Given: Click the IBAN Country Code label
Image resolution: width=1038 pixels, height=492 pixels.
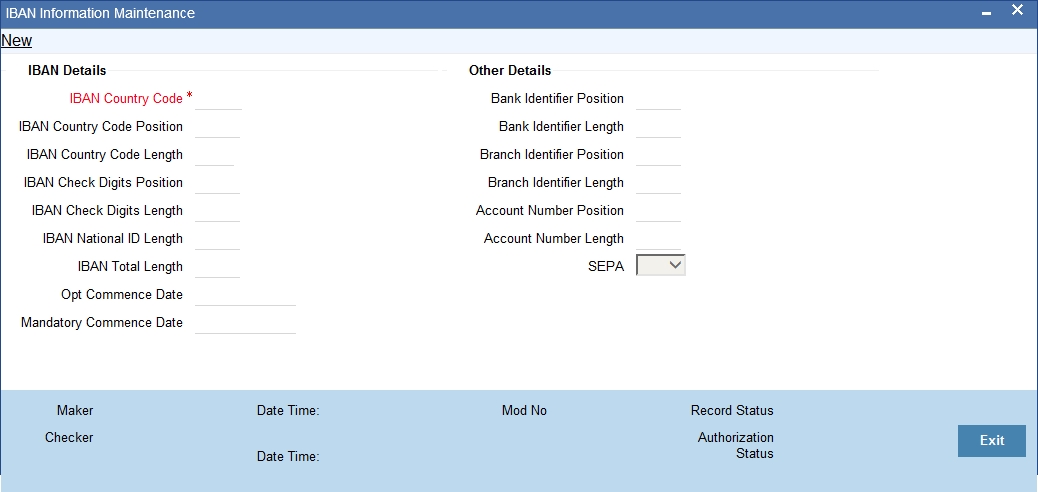Looking at the screenshot, I should pyautogui.click(x=126, y=99).
